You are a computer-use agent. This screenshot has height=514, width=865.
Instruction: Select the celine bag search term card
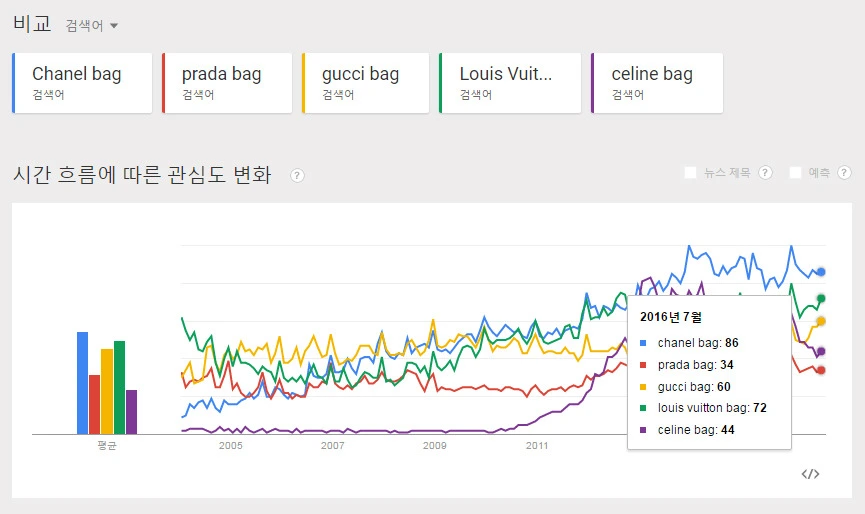pyautogui.click(x=657, y=83)
